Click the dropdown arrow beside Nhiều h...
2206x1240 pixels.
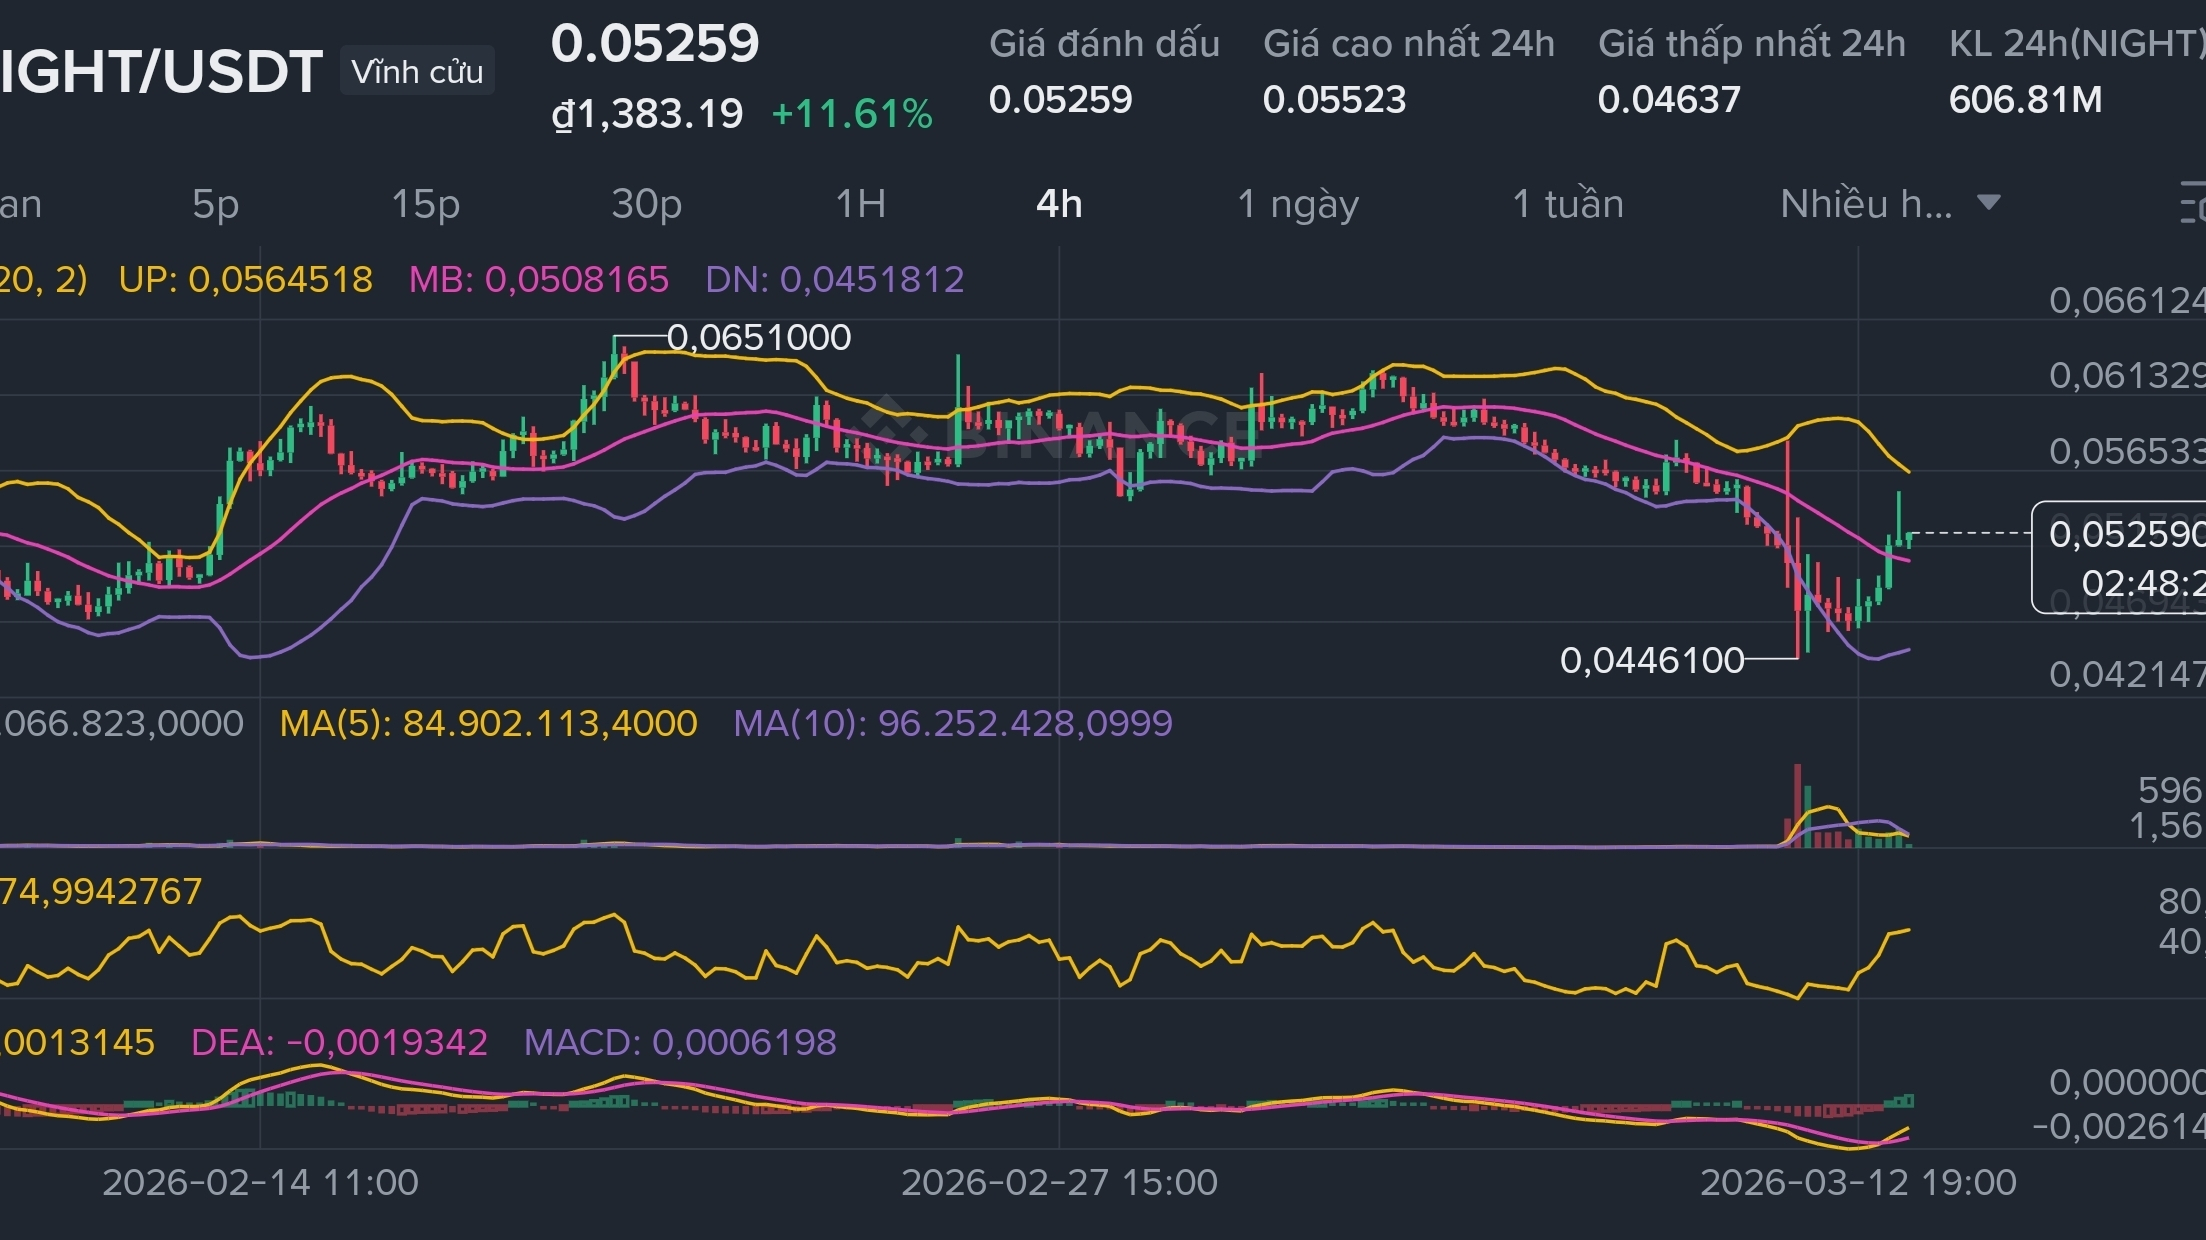[1989, 203]
